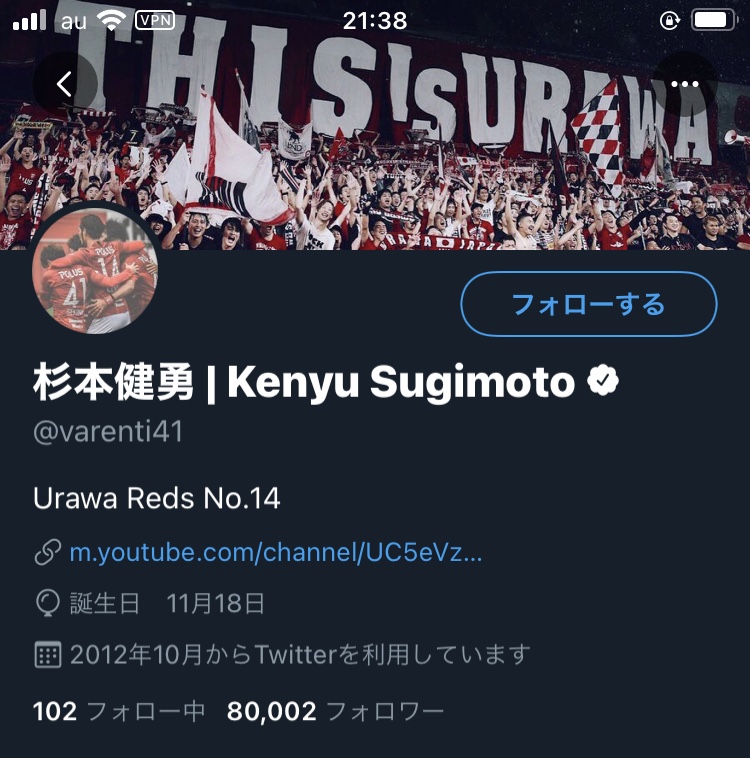Tap the rotation lock status icon
The height and width of the screenshot is (758, 750).
coord(670,21)
